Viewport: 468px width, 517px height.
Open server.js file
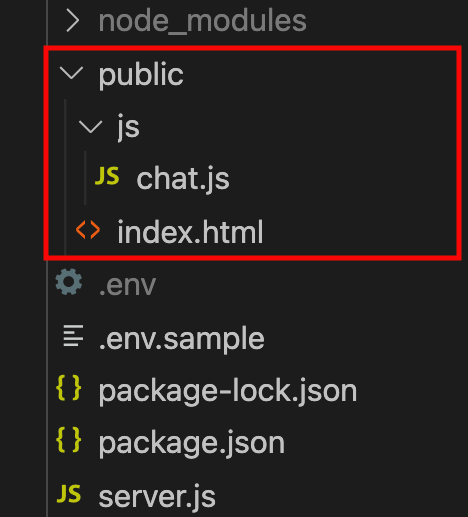point(157,497)
